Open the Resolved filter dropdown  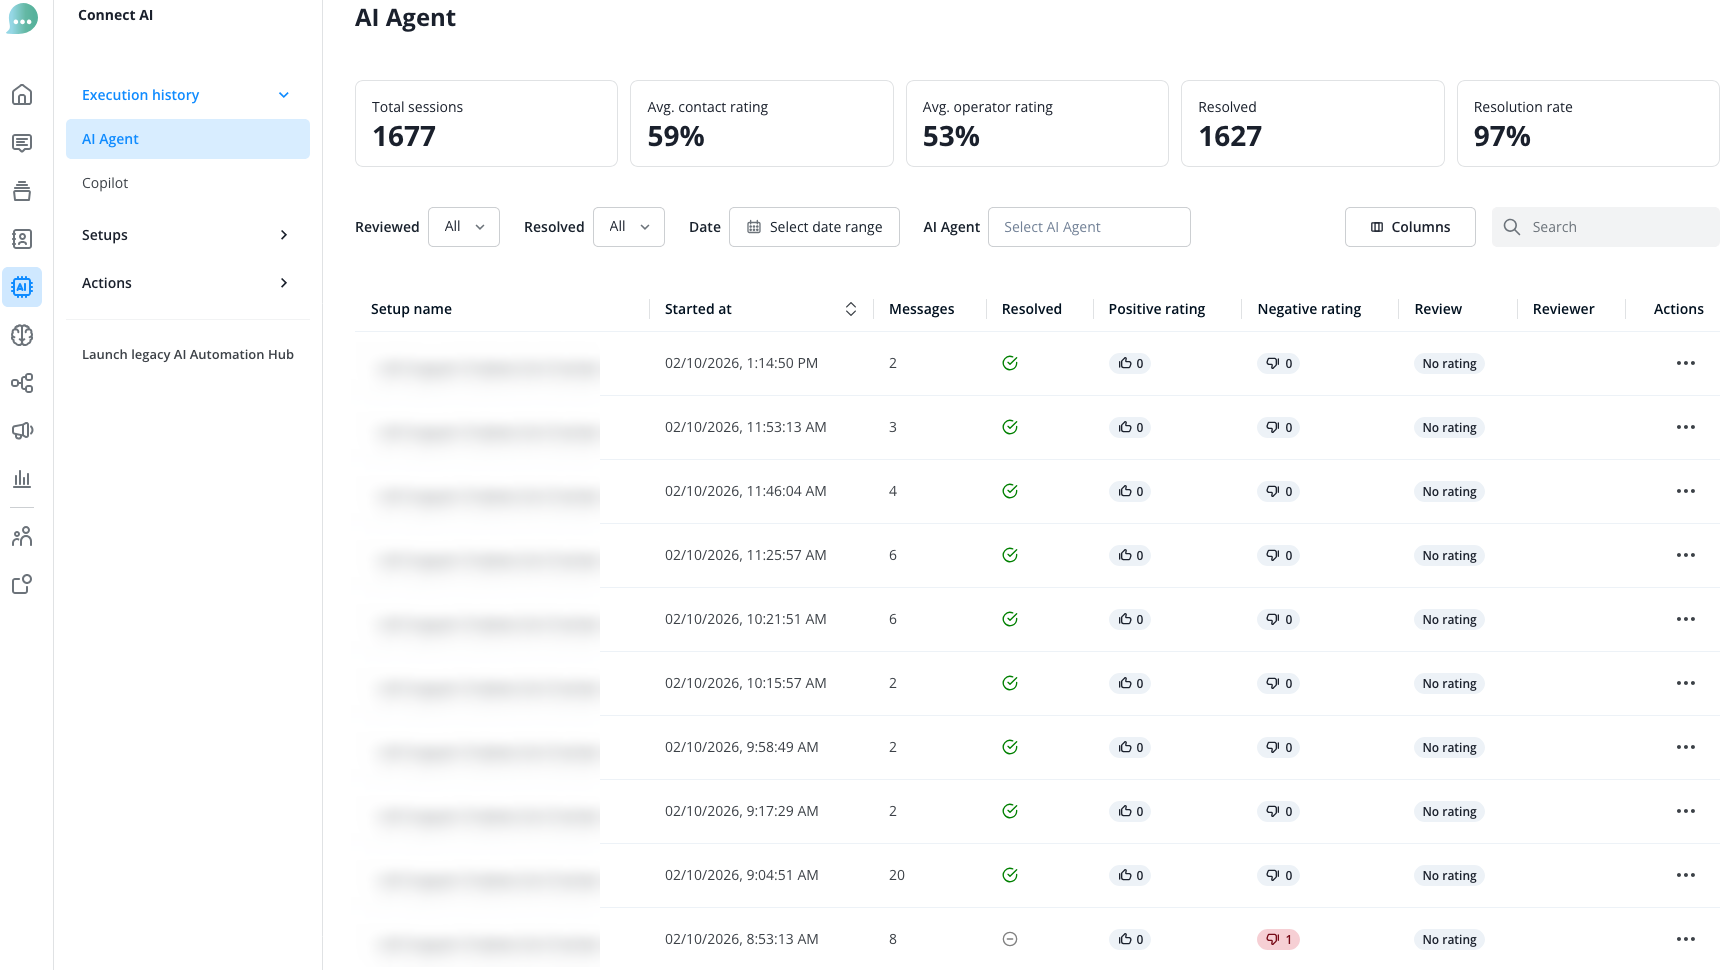pyautogui.click(x=629, y=227)
